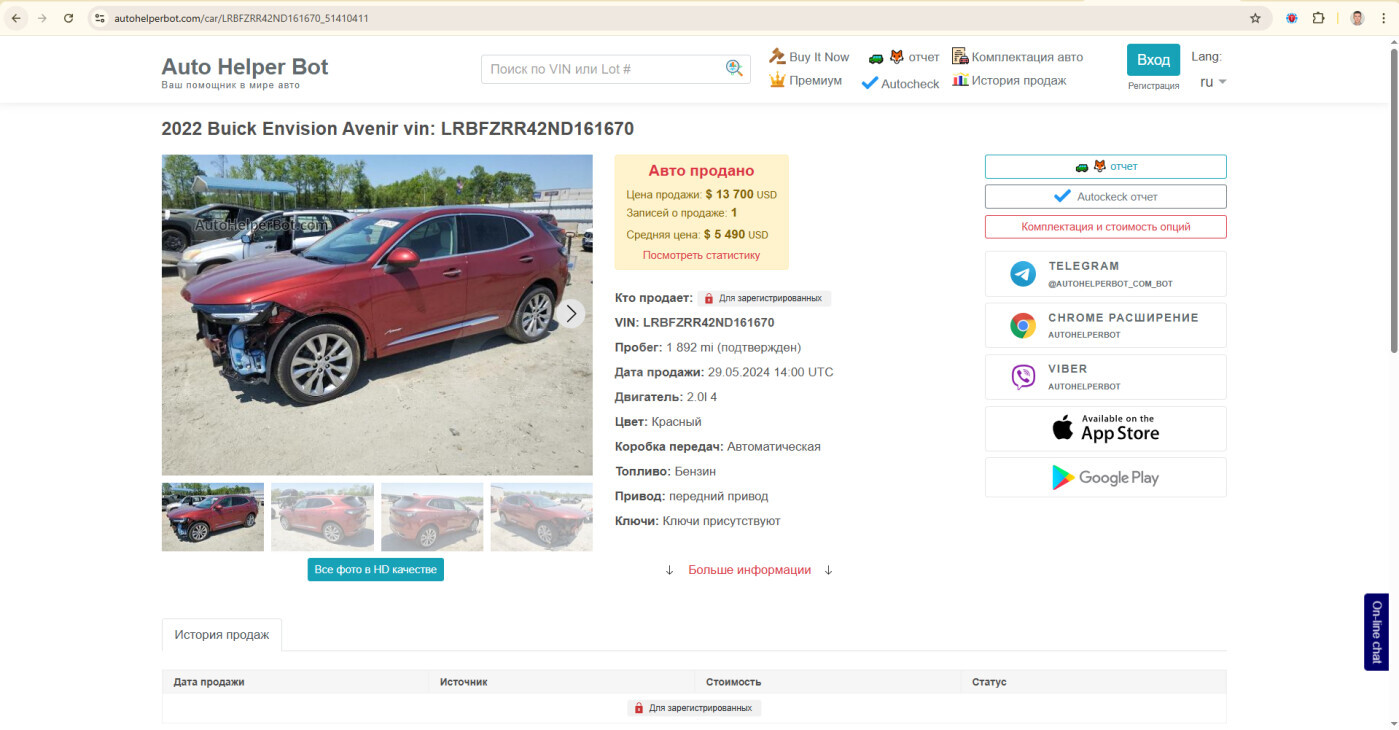Image resolution: width=1399 pixels, height=730 pixels.
Task: Select the fourth car photo thumbnail
Action: [x=541, y=517]
